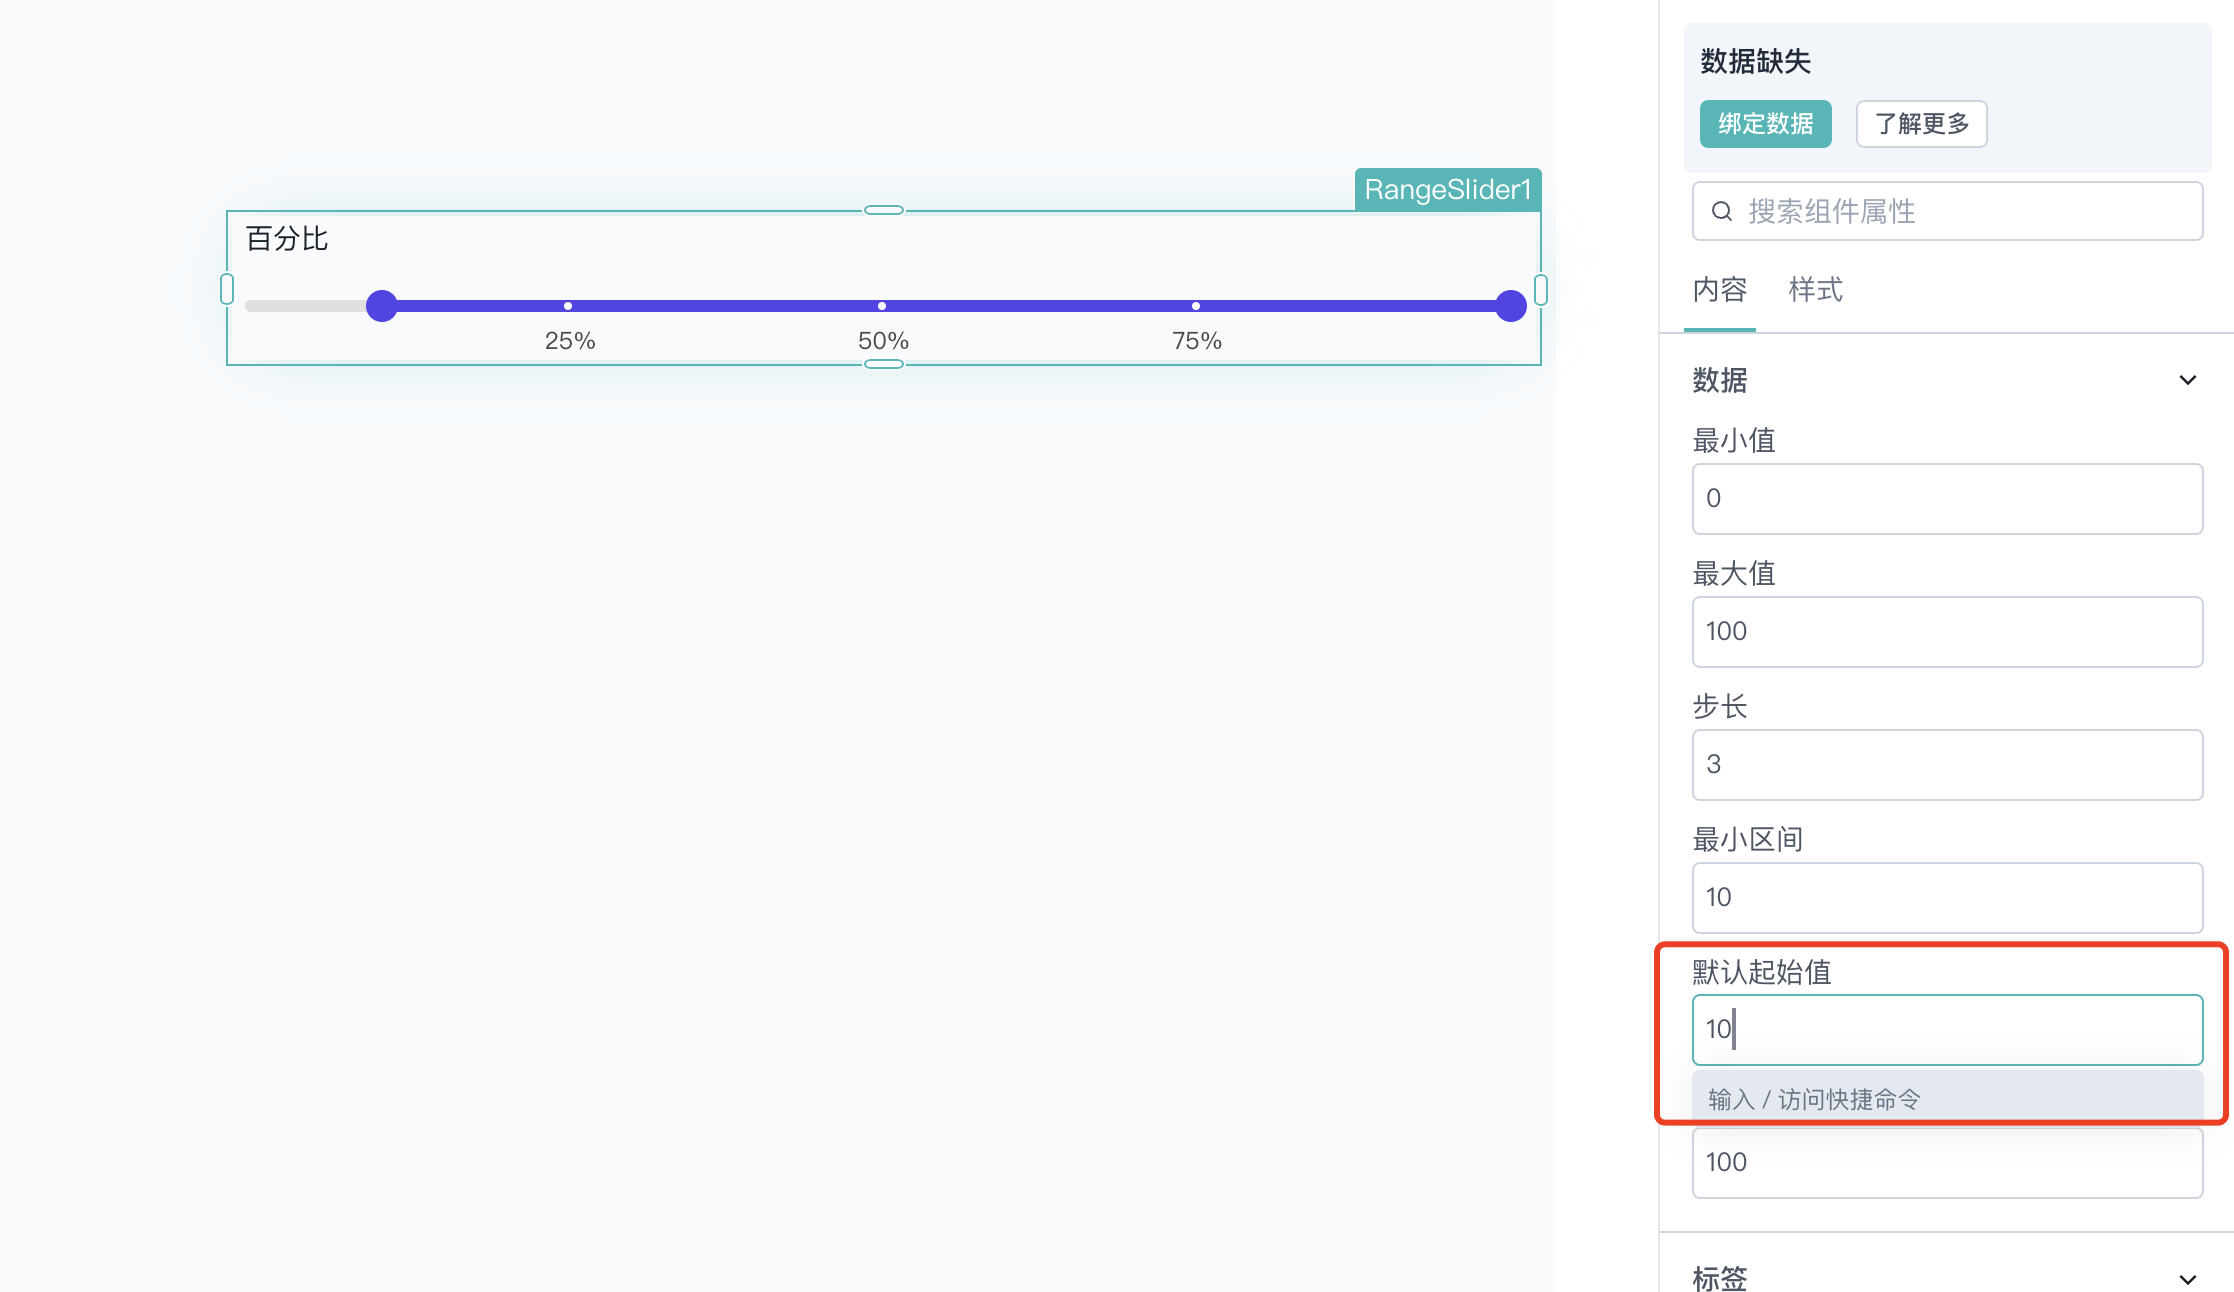Image resolution: width=2234 pixels, height=1292 pixels.
Task: Click the right slider handle
Action: [x=1510, y=306]
